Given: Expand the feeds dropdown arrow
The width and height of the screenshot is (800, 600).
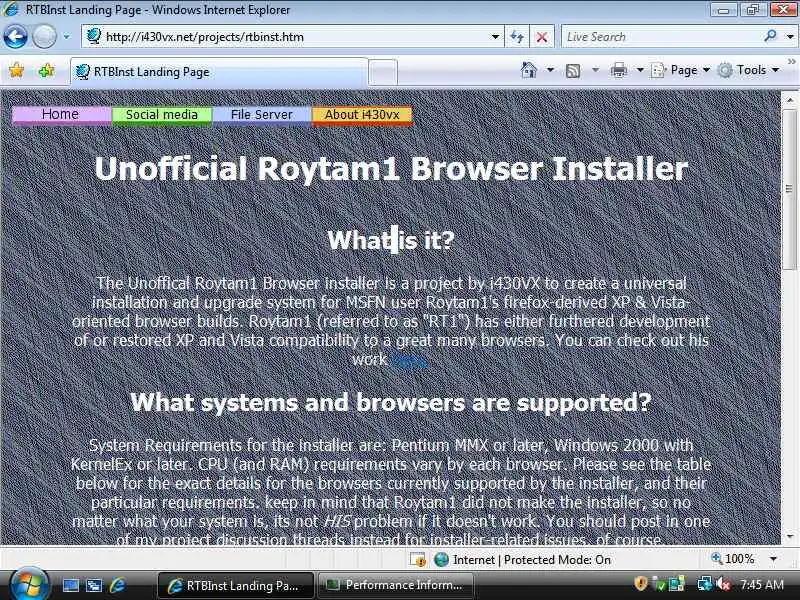Looking at the screenshot, I should click(595, 70).
